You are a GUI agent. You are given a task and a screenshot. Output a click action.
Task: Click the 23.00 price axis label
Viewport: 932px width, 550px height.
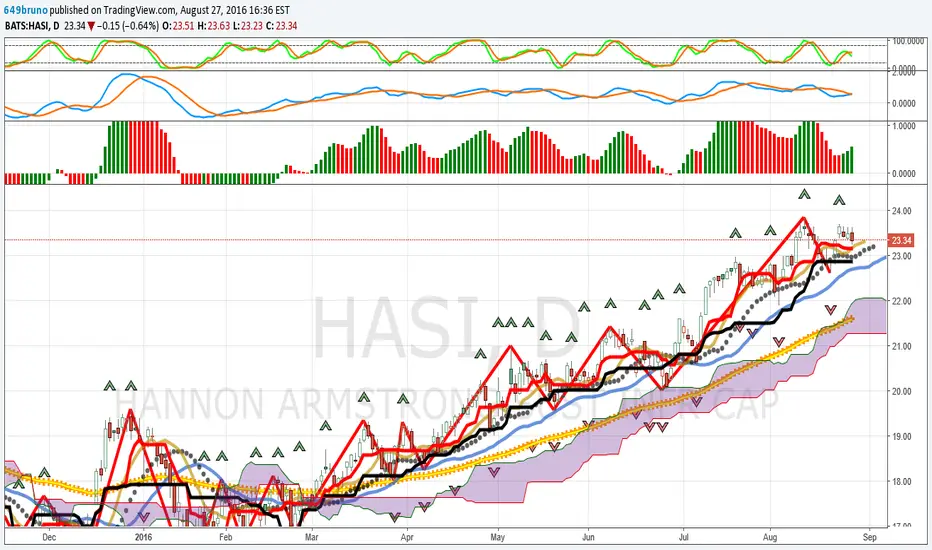[901, 256]
